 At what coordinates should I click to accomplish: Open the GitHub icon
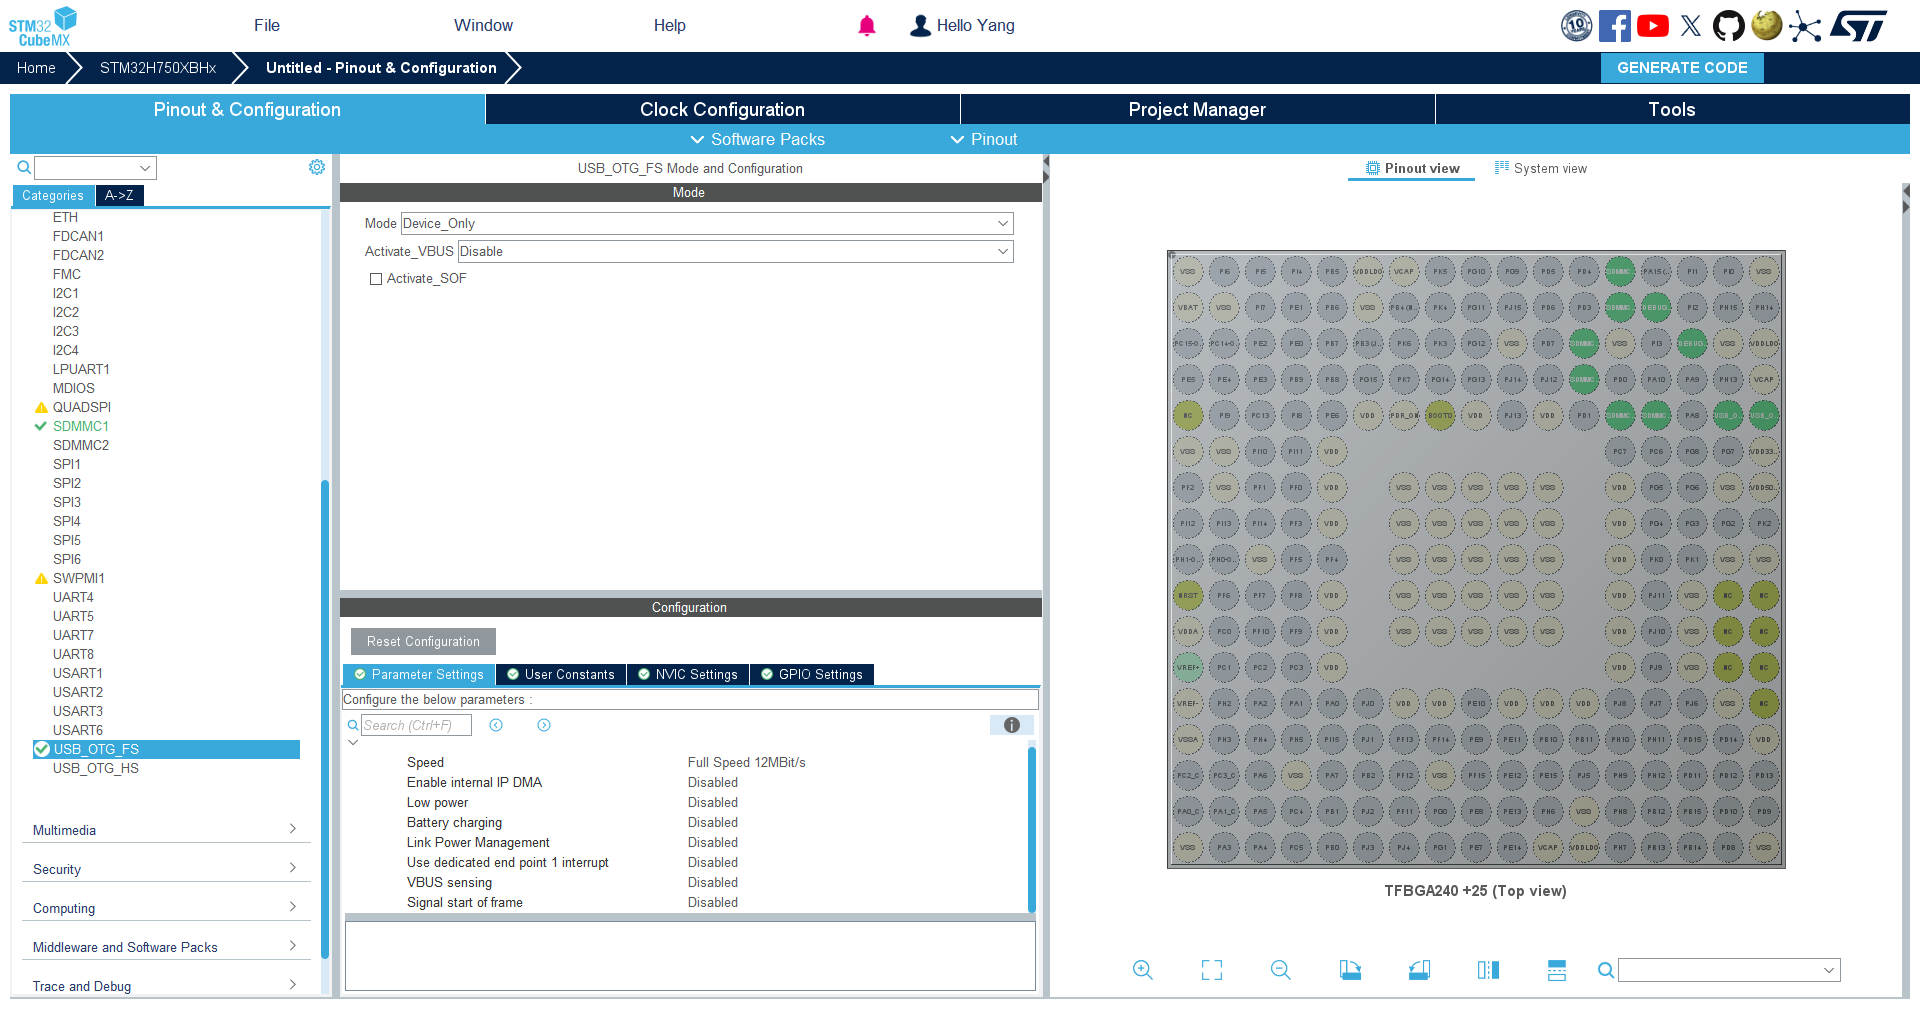coord(1728,26)
